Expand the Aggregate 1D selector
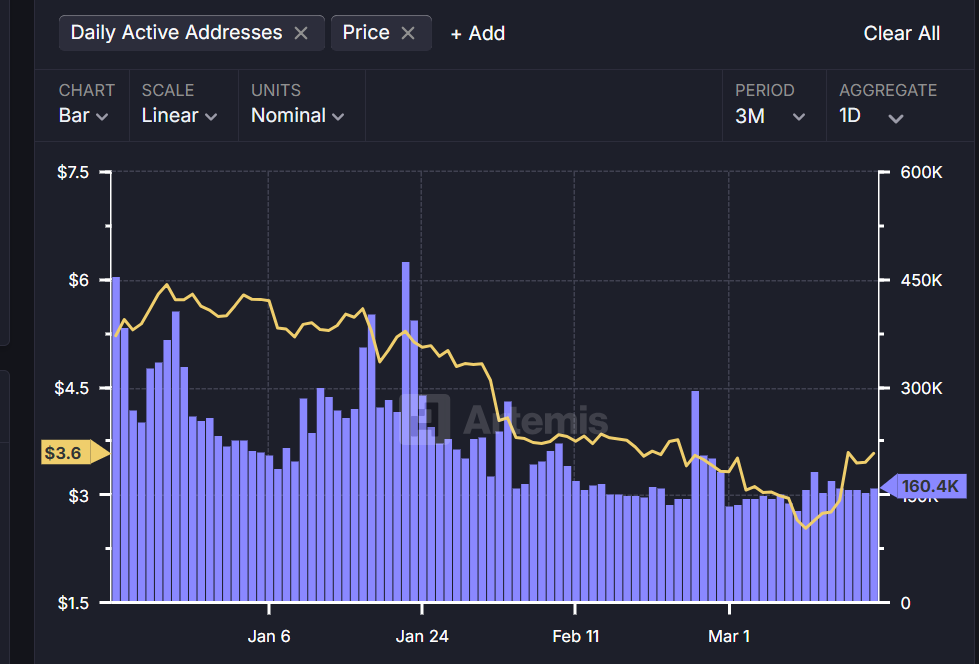 871,116
